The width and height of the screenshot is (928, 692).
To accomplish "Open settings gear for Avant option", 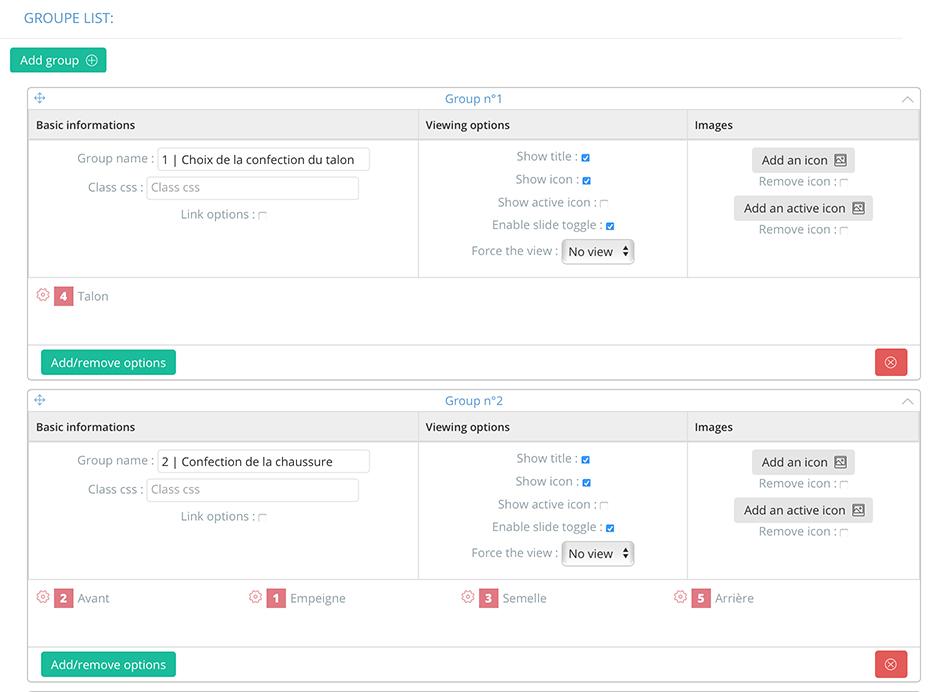I will pos(43,597).
